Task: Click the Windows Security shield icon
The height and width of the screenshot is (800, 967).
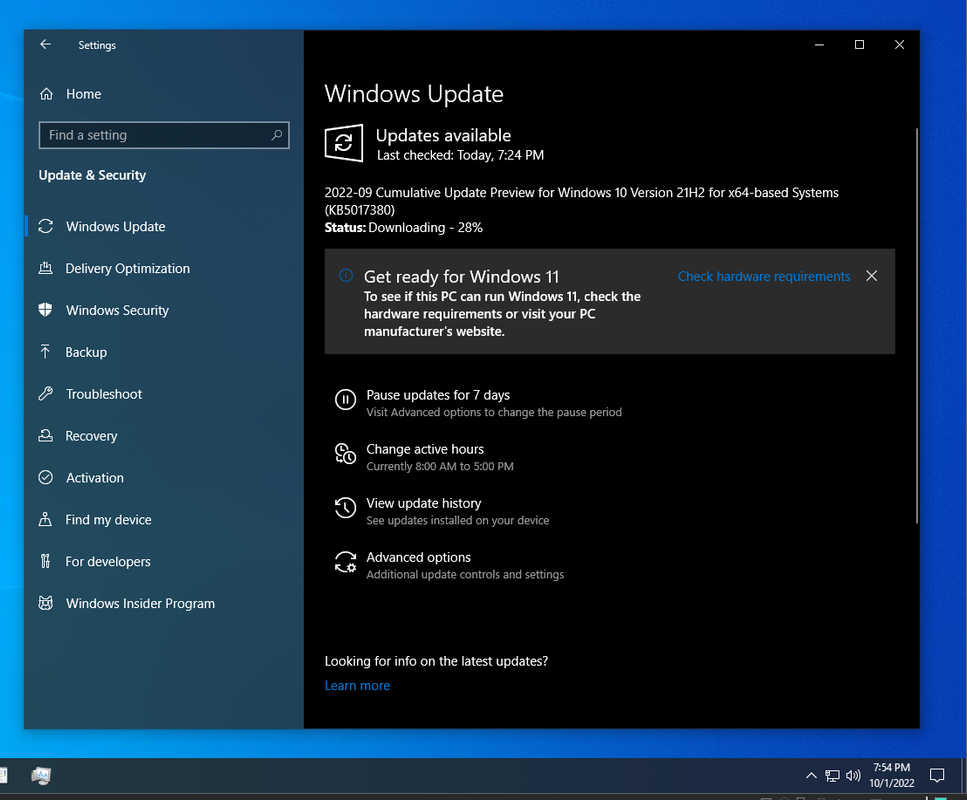Action: click(46, 310)
